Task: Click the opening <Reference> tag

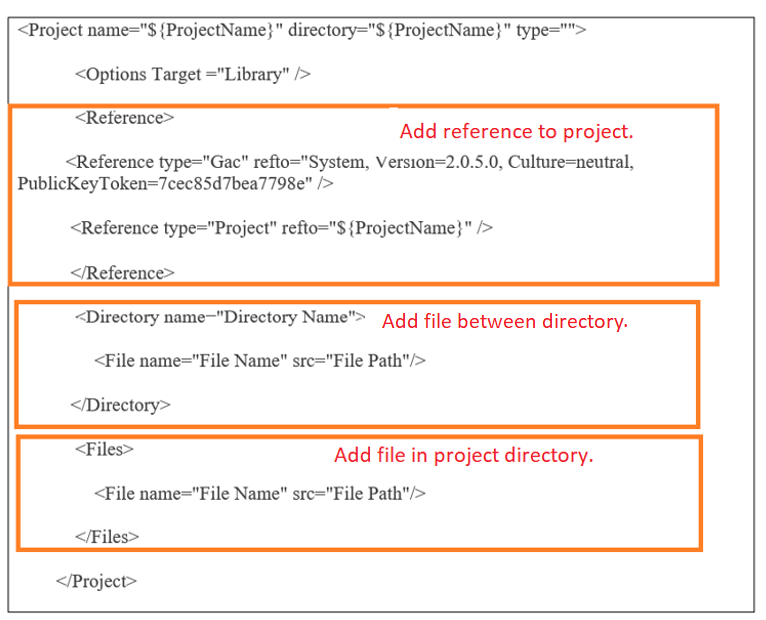Action: click(x=124, y=118)
